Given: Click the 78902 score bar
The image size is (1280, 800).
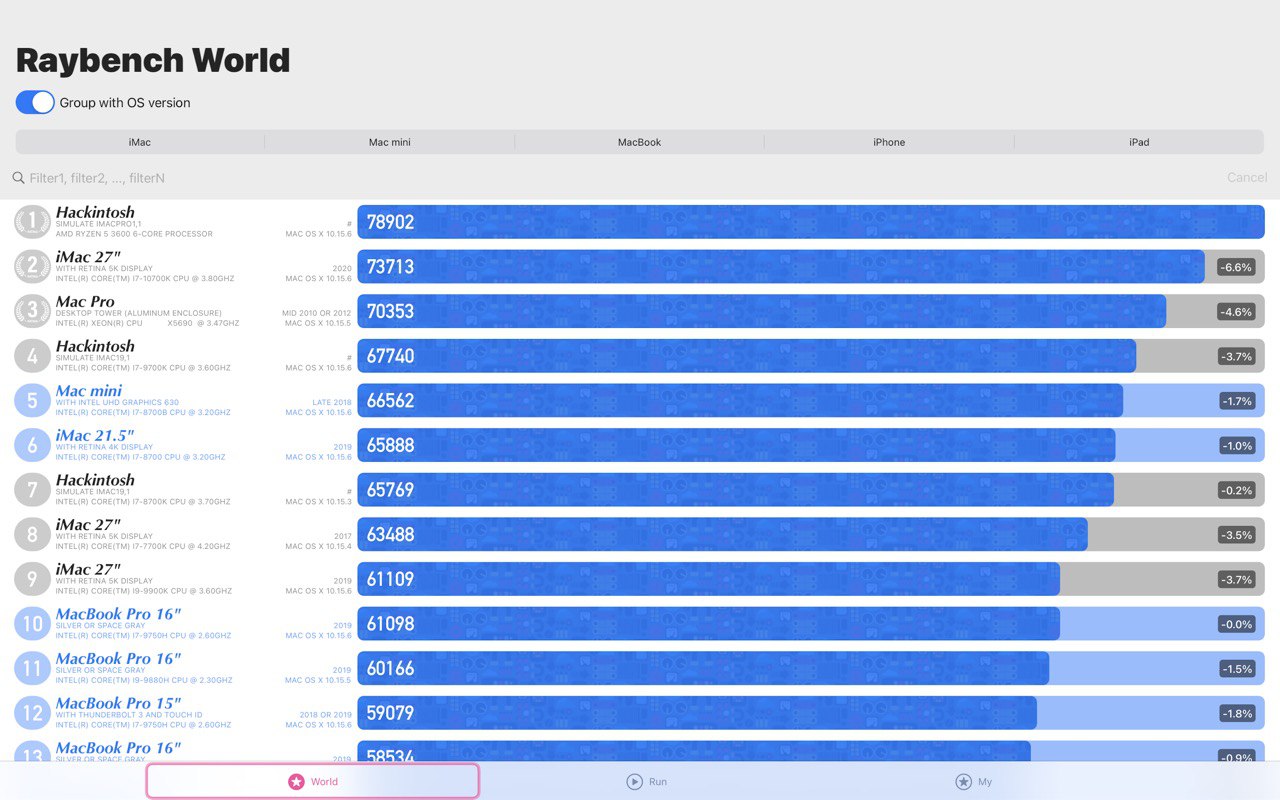Looking at the screenshot, I should click(811, 222).
